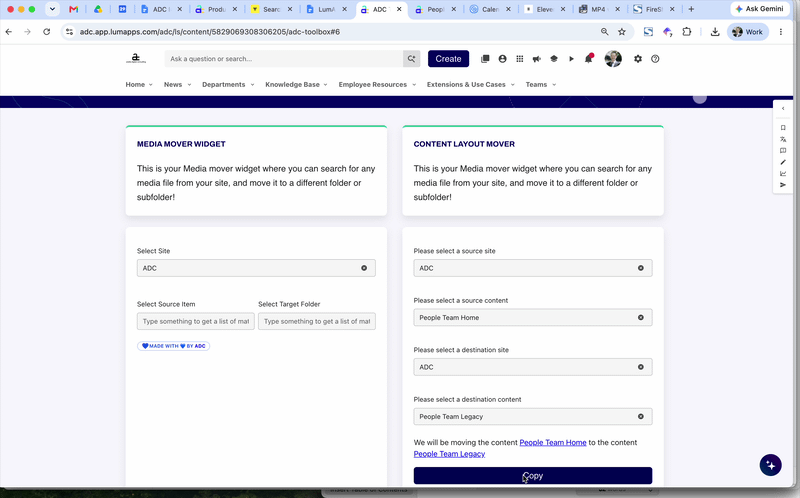The width and height of the screenshot is (800, 498).
Task: Clear the source site ADC selection
Action: pyautogui.click(x=641, y=268)
